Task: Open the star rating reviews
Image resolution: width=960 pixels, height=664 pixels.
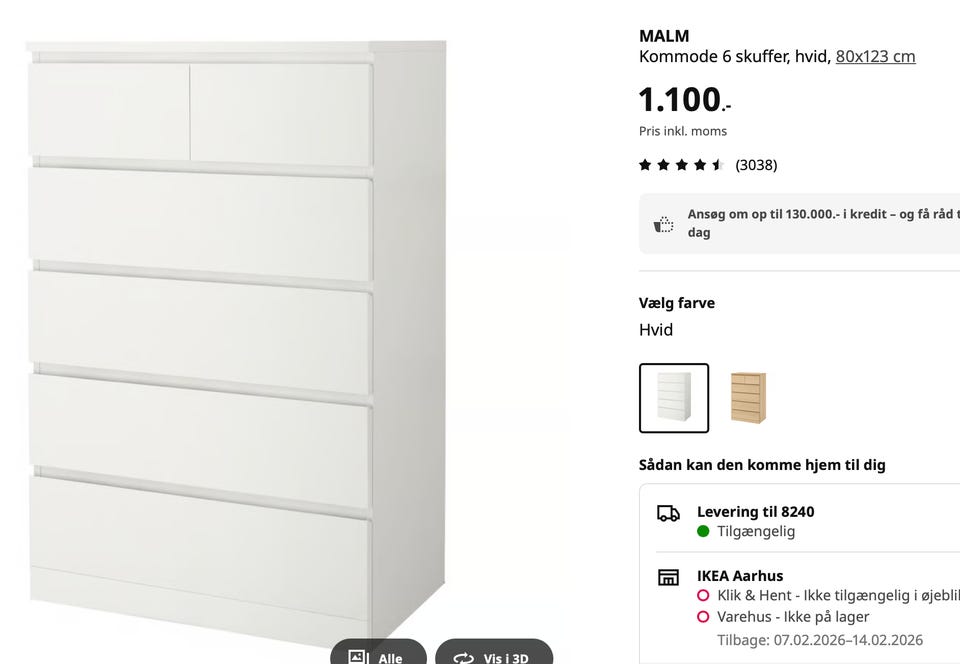Action: (681, 165)
